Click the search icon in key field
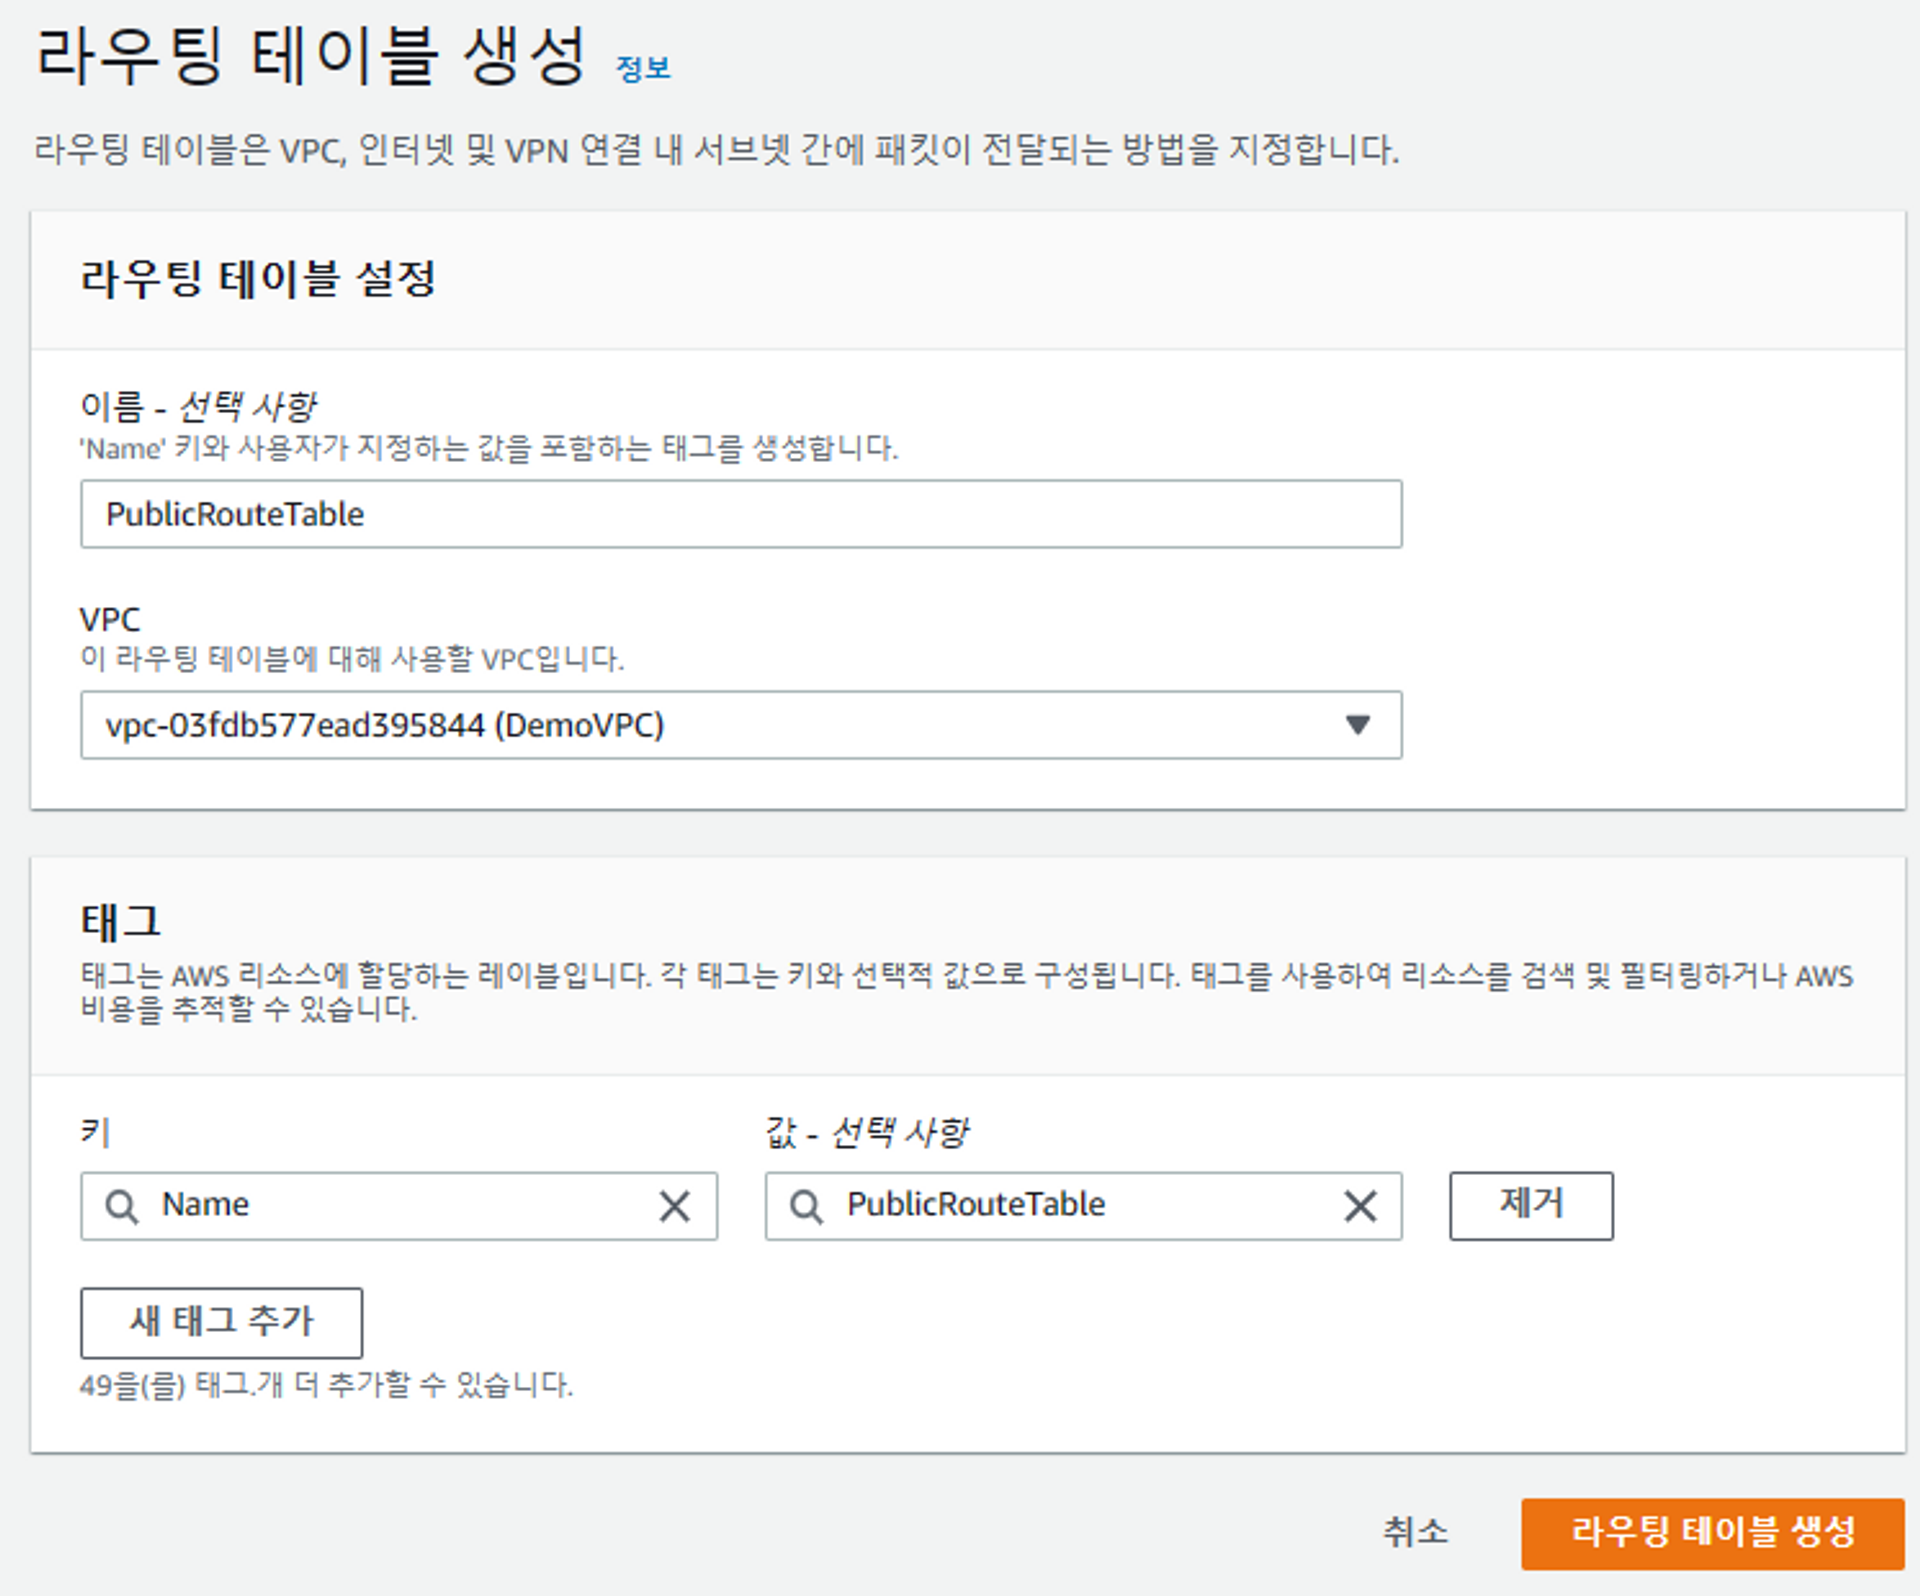Viewport: 1920px width, 1596px height. (122, 1206)
